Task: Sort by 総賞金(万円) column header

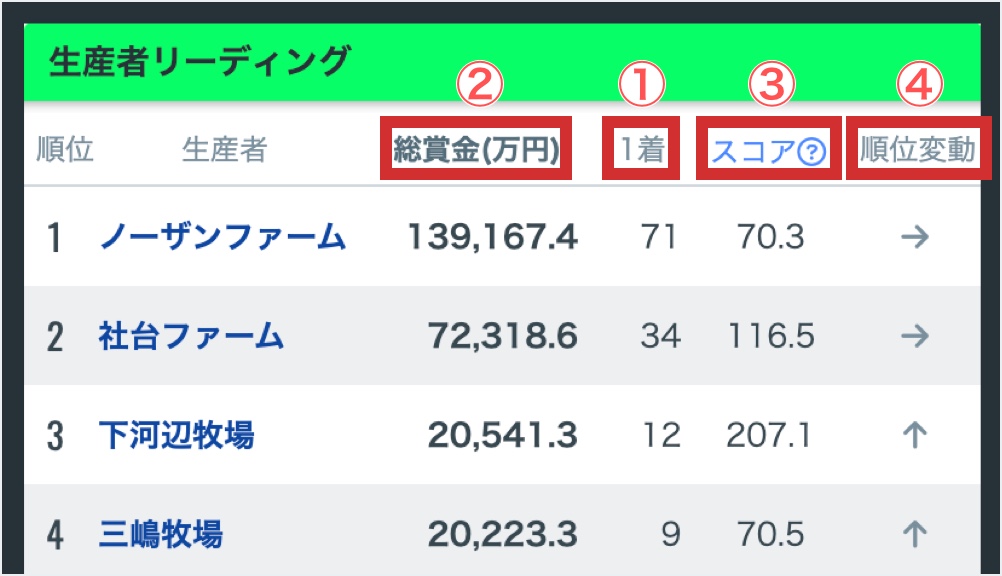Action: 476,151
